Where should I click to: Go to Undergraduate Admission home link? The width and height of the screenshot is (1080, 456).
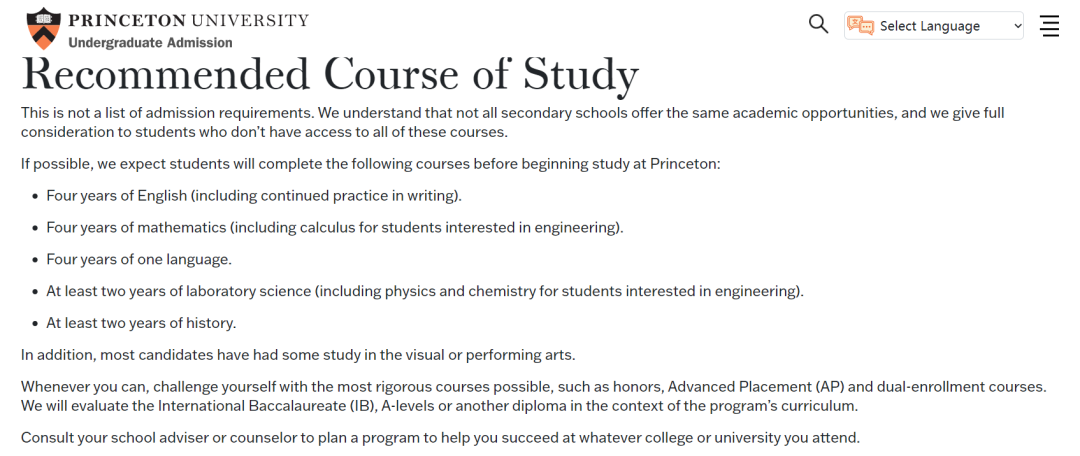tap(150, 43)
